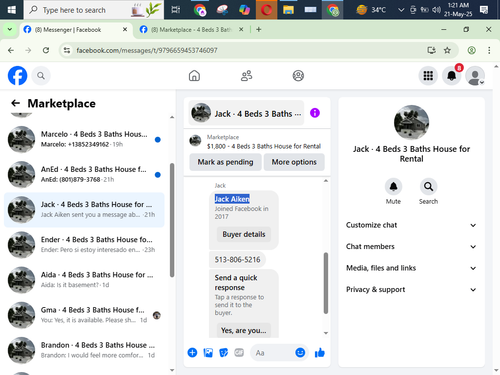The image size is (500, 375).
Task: Expand the Chat members section
Action: click(x=411, y=247)
